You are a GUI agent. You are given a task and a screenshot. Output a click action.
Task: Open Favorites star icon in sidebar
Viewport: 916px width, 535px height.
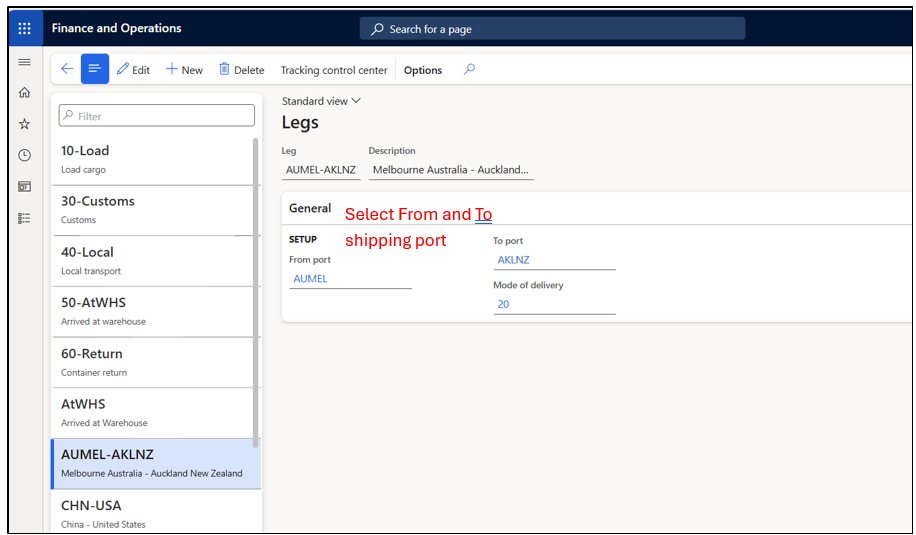[x=25, y=124]
